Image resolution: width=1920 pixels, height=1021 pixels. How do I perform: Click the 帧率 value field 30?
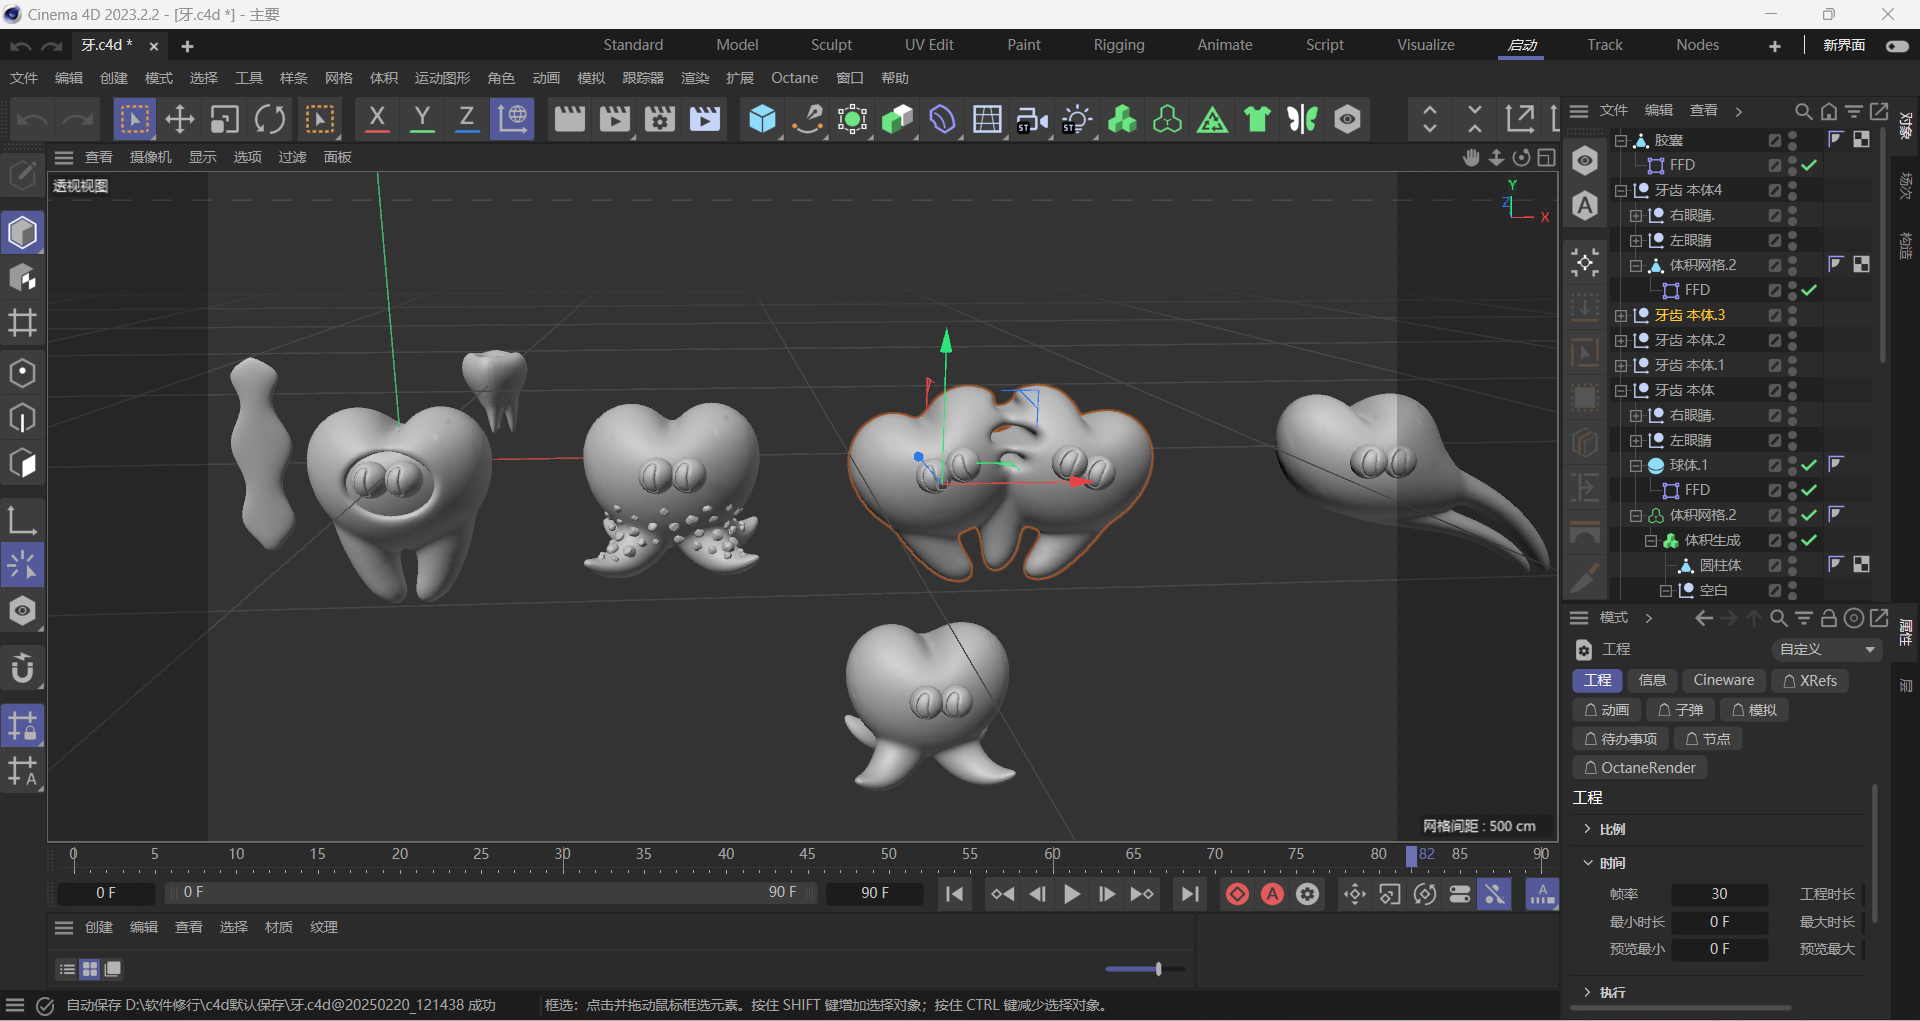pyautogui.click(x=1719, y=894)
